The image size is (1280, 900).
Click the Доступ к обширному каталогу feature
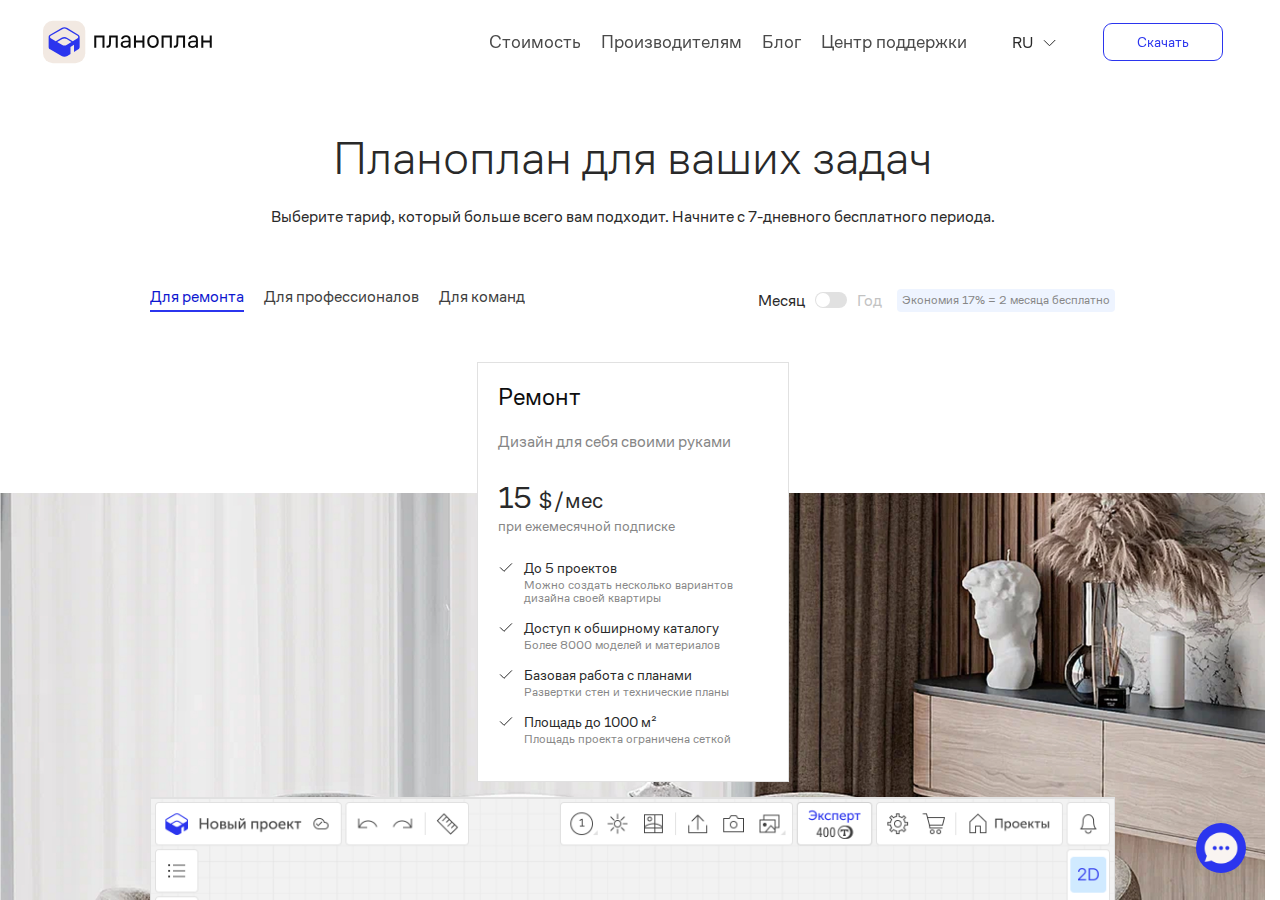(x=621, y=628)
